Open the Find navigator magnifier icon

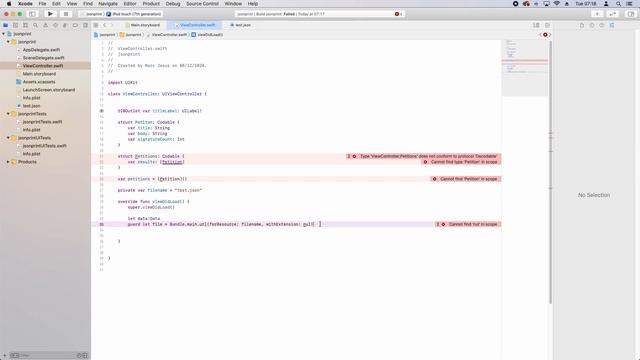pos(36,25)
